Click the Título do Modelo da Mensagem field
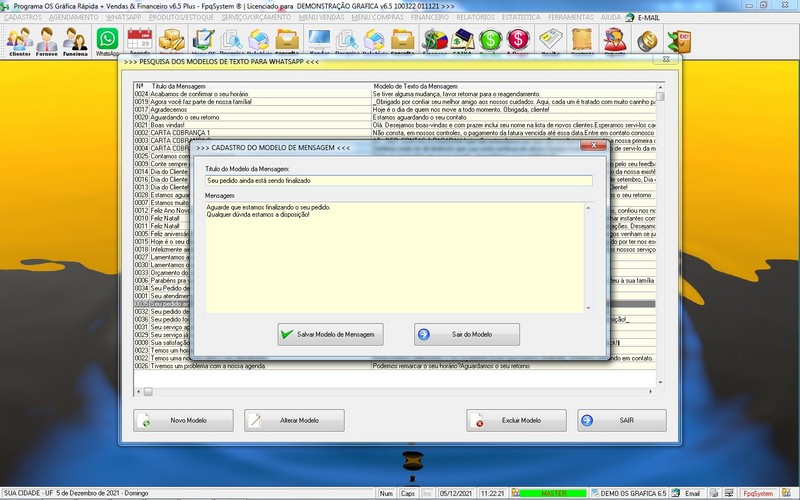 pos(398,181)
